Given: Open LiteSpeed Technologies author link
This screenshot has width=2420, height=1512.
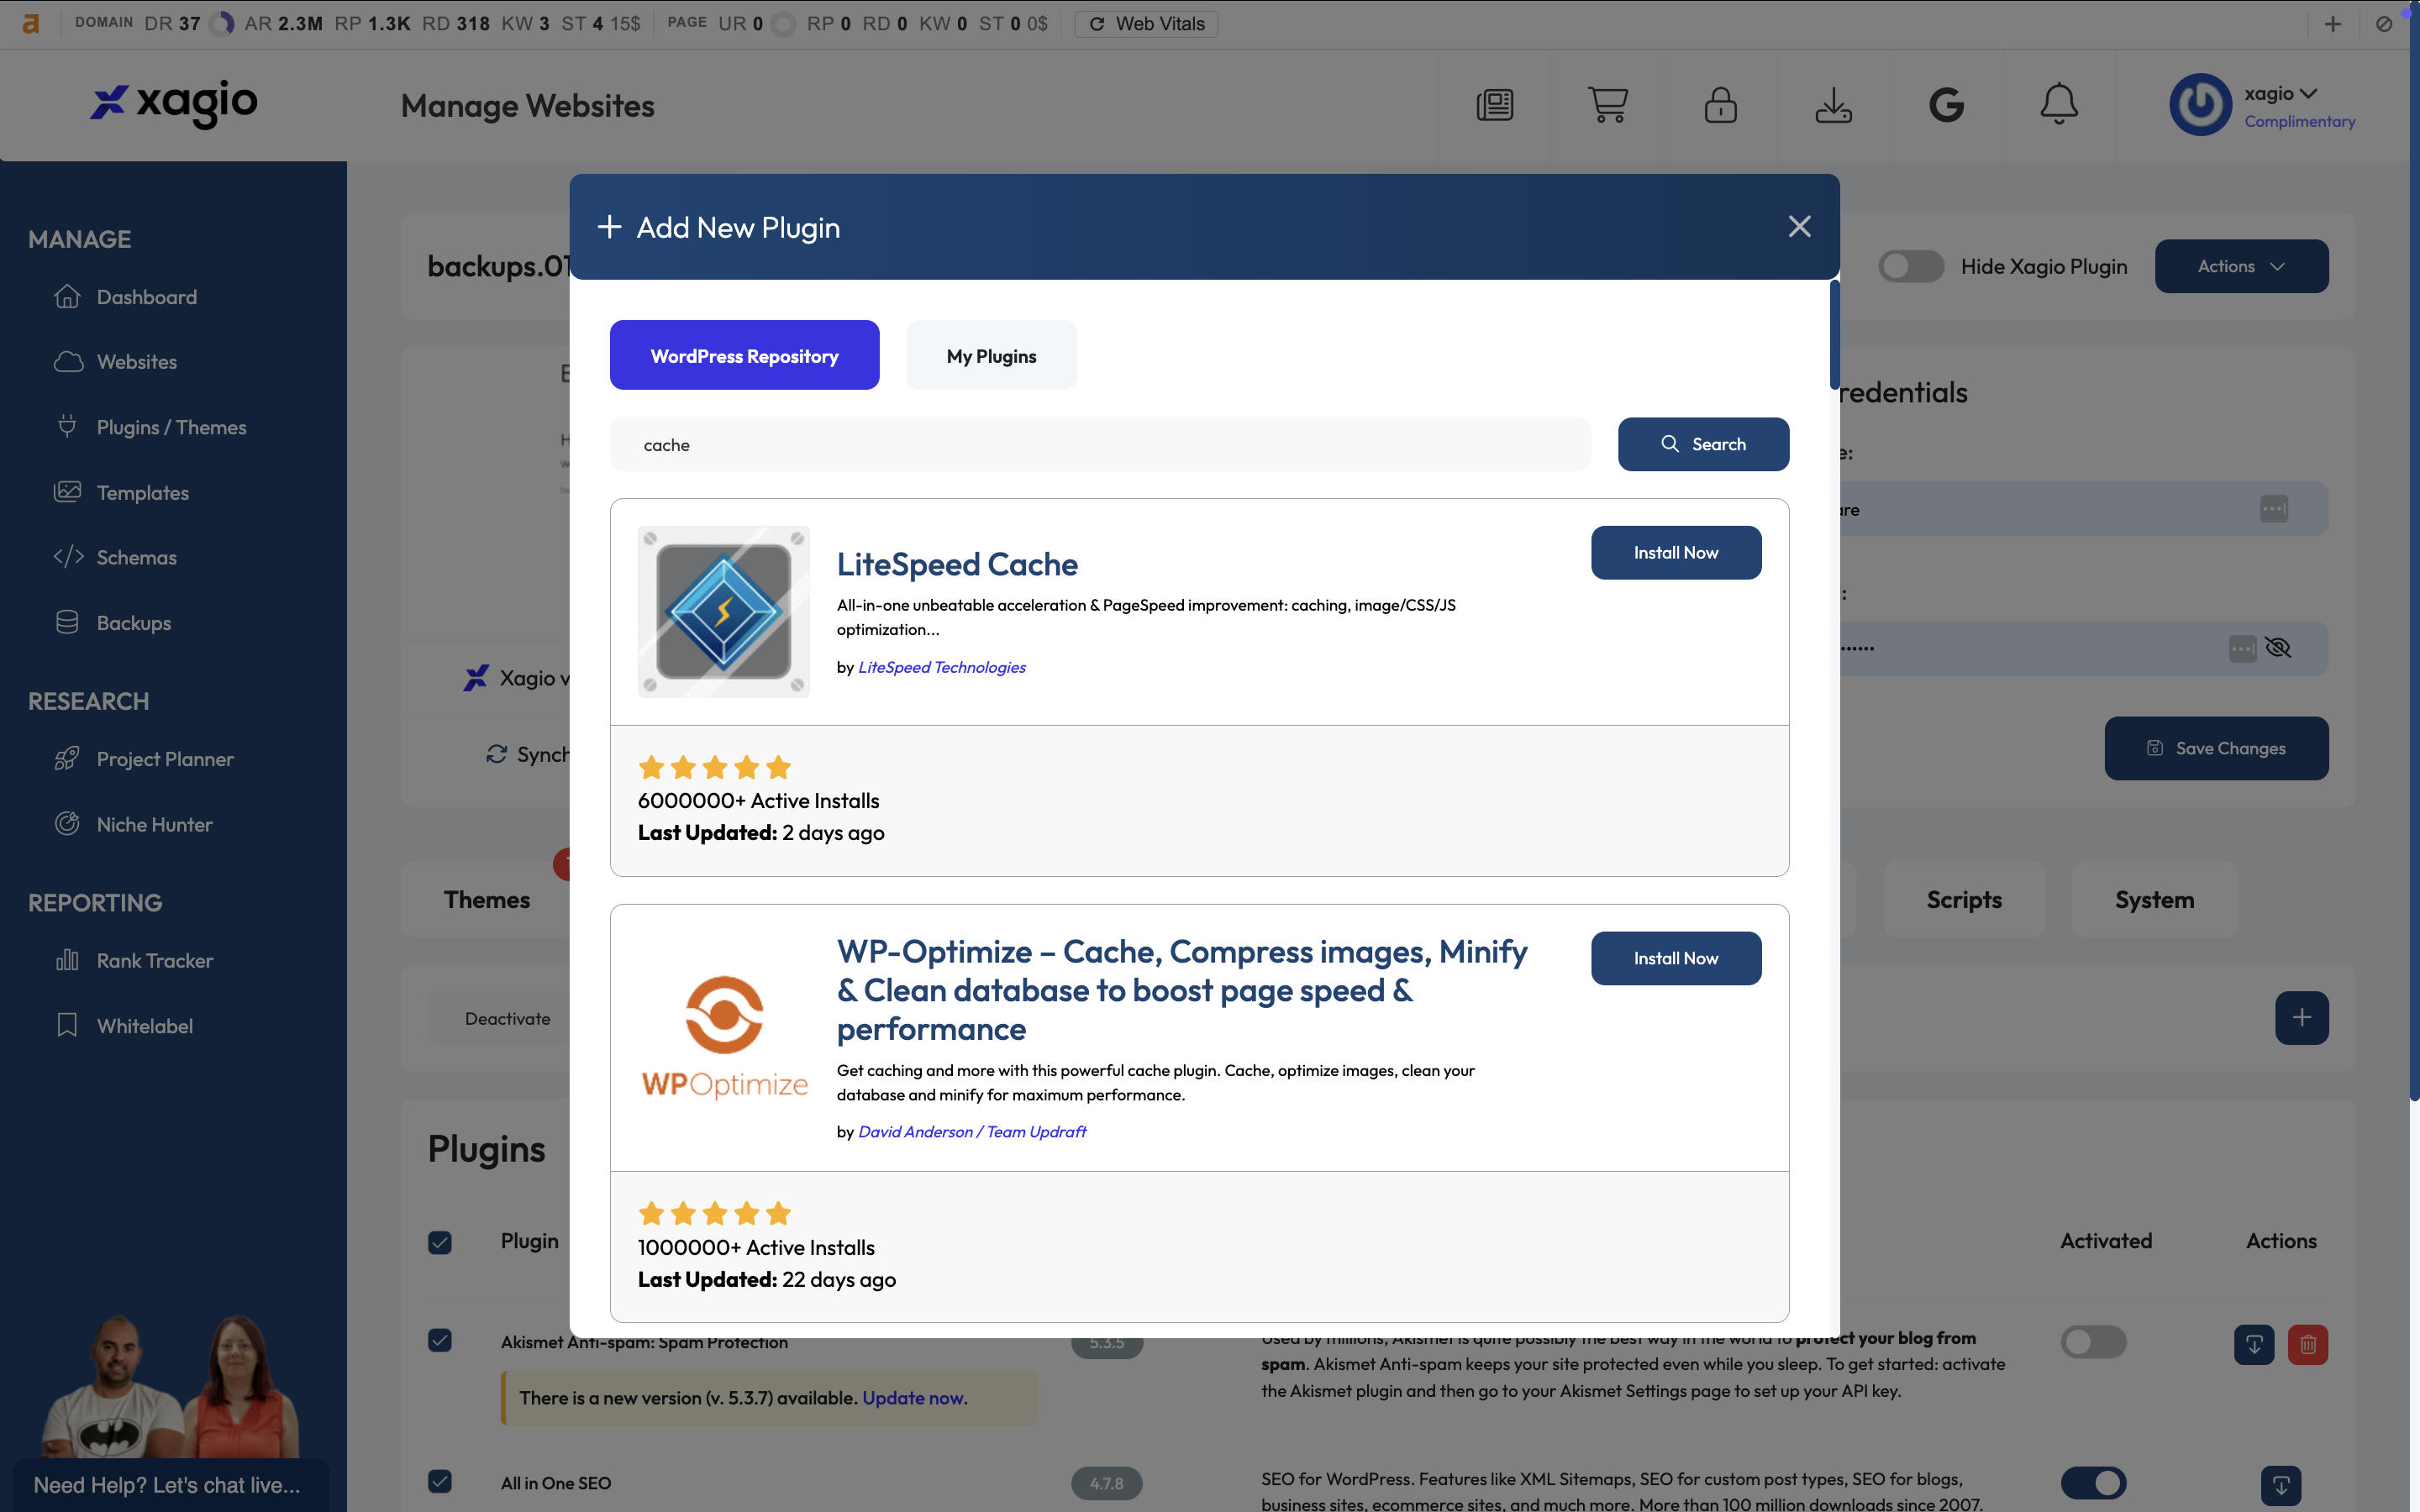Looking at the screenshot, I should click(x=941, y=667).
